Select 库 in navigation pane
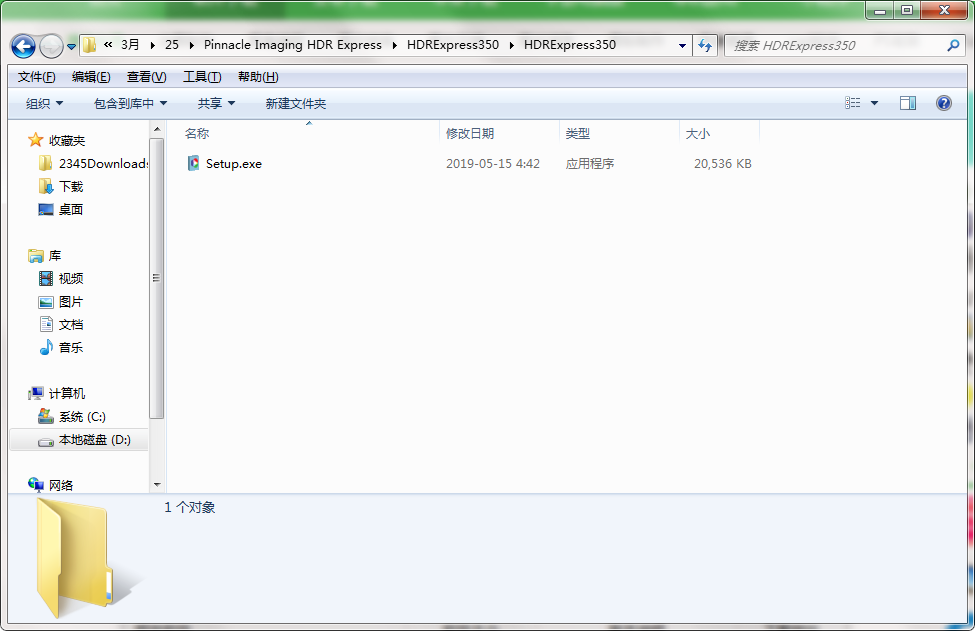 (55, 256)
